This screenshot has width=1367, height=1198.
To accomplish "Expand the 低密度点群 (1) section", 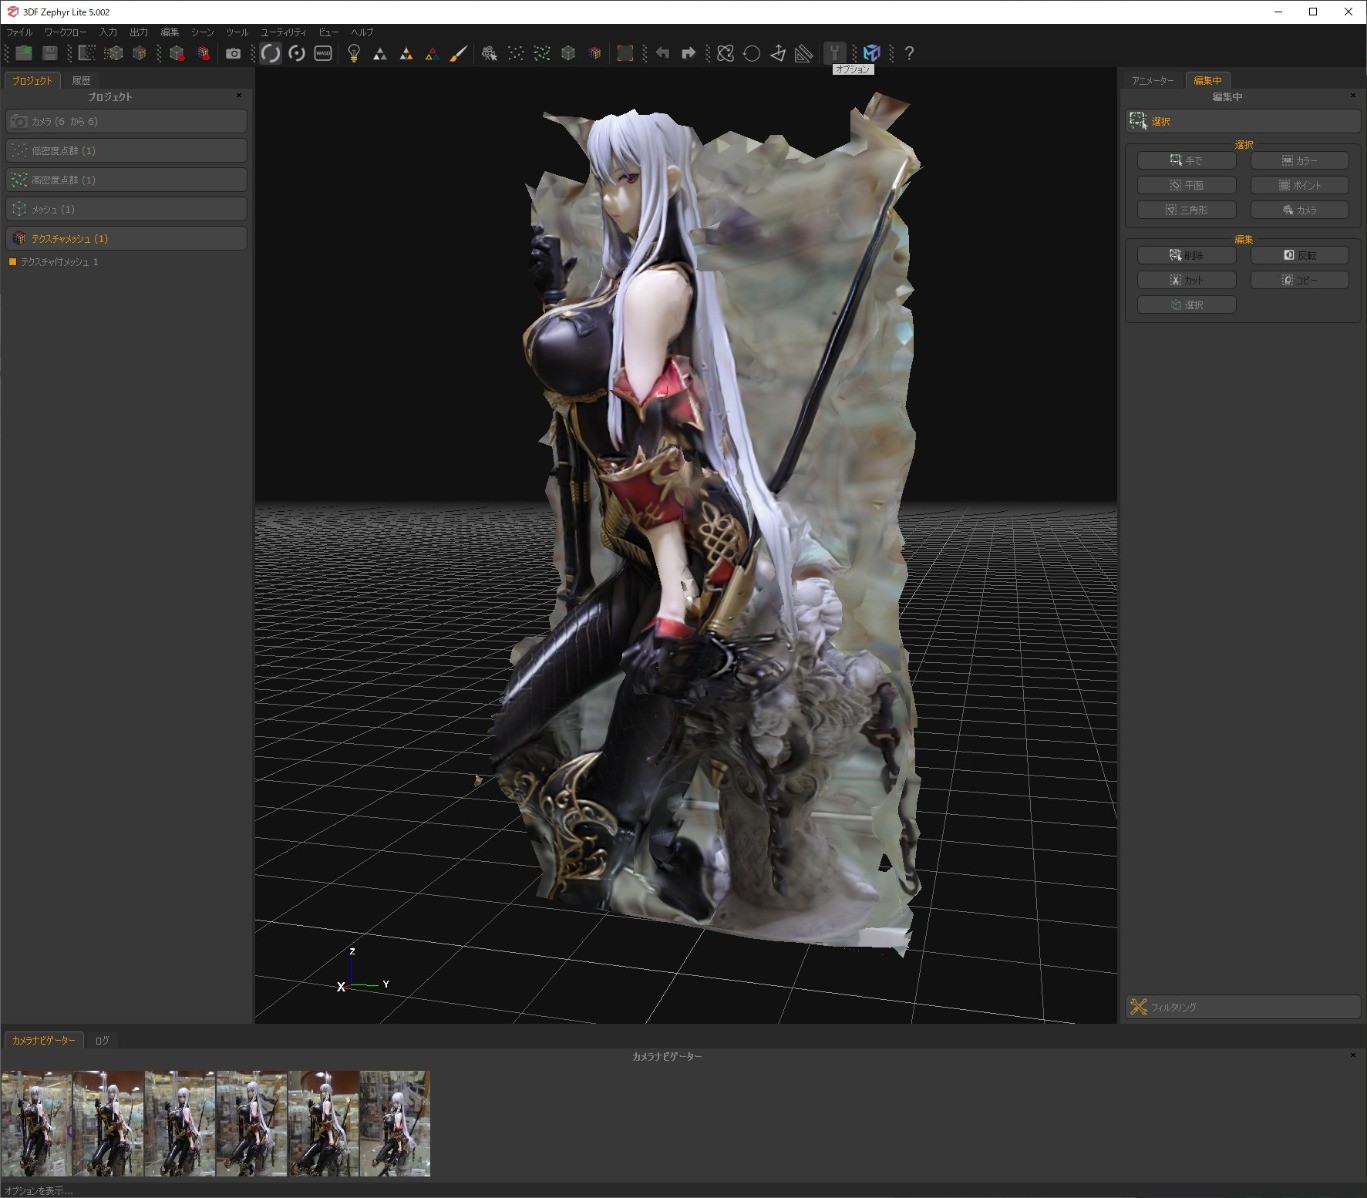I will [126, 150].
